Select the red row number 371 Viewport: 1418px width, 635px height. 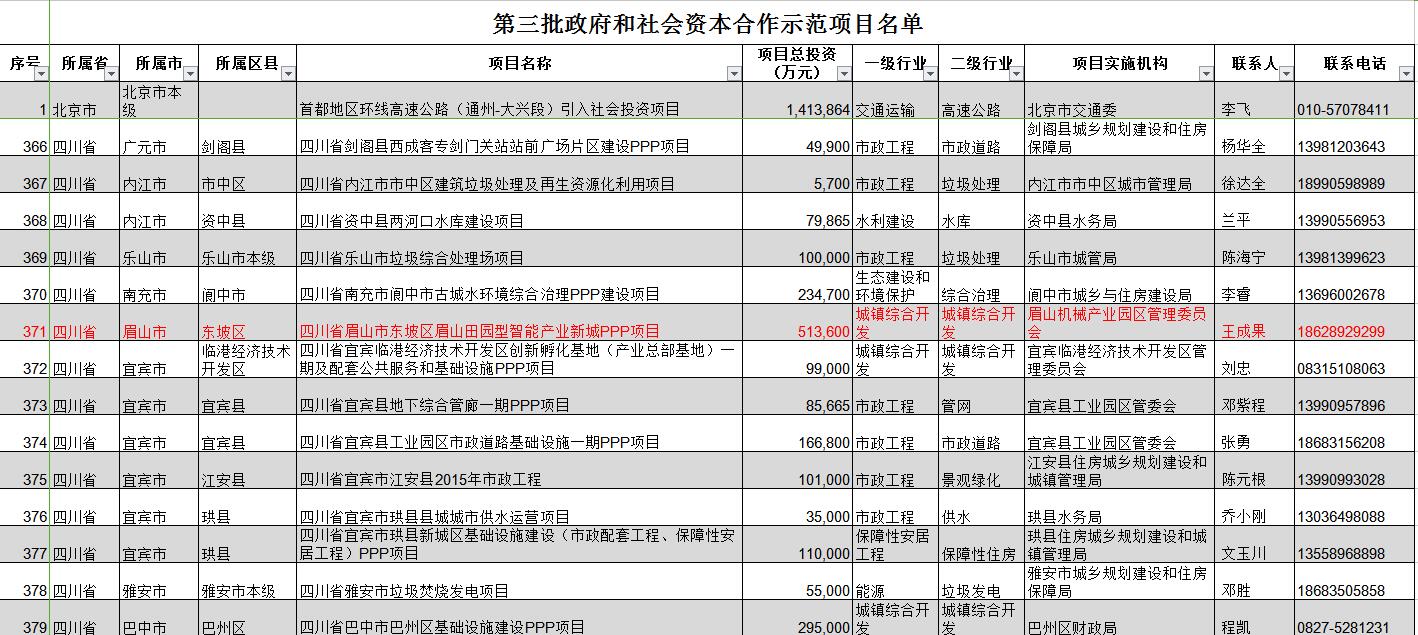[x=25, y=323]
